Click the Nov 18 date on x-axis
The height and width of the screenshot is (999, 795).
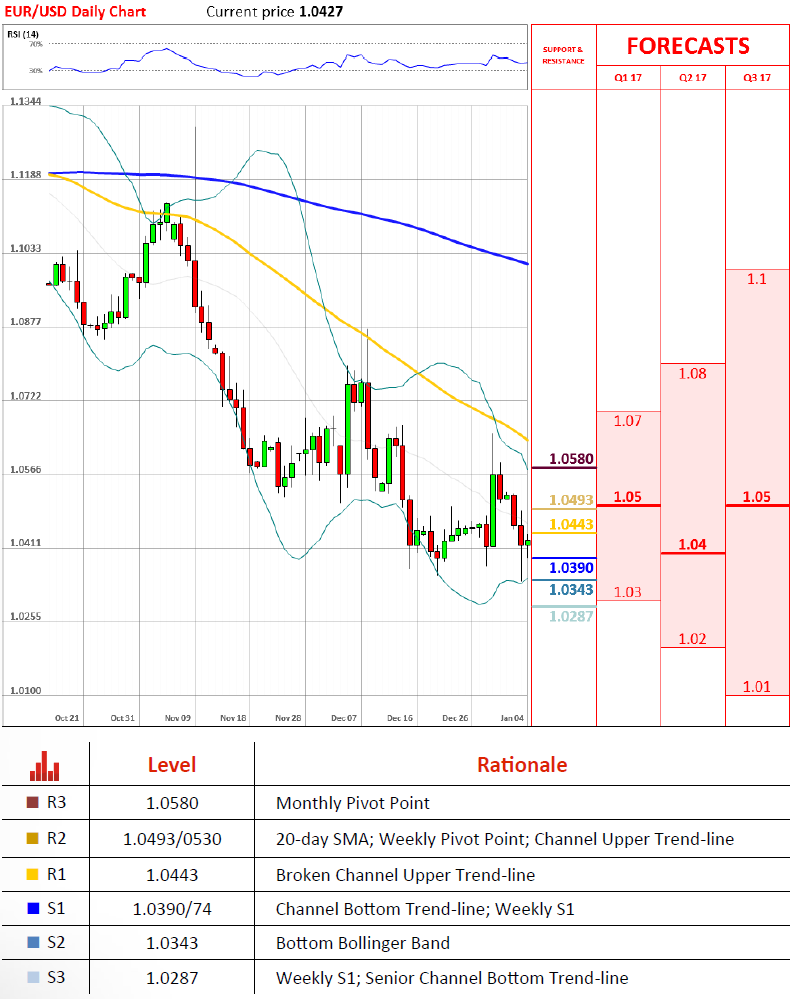point(233,718)
